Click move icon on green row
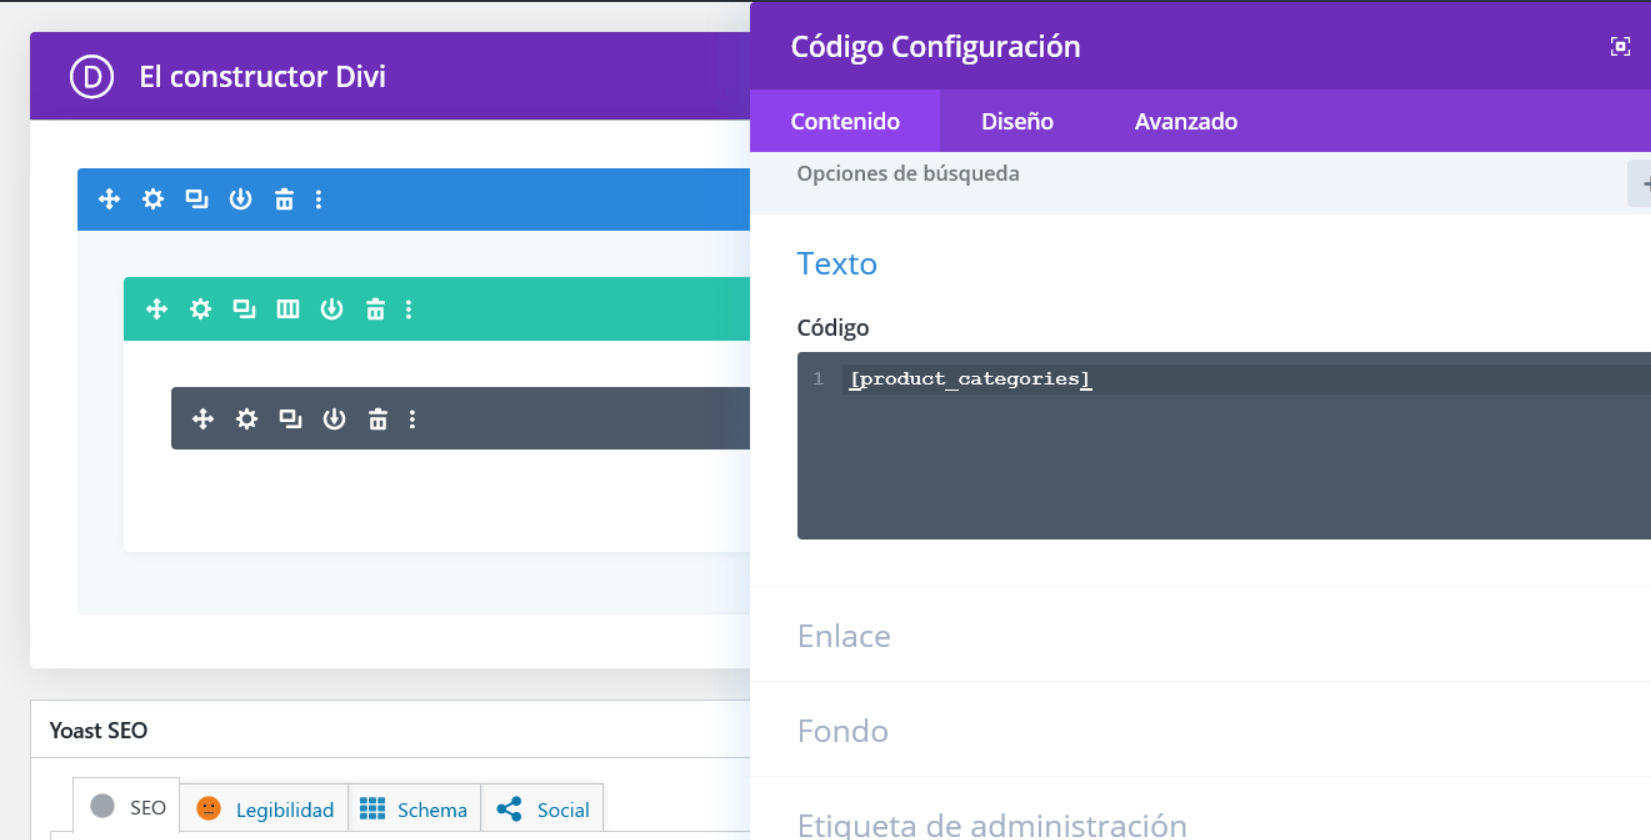 (x=157, y=309)
